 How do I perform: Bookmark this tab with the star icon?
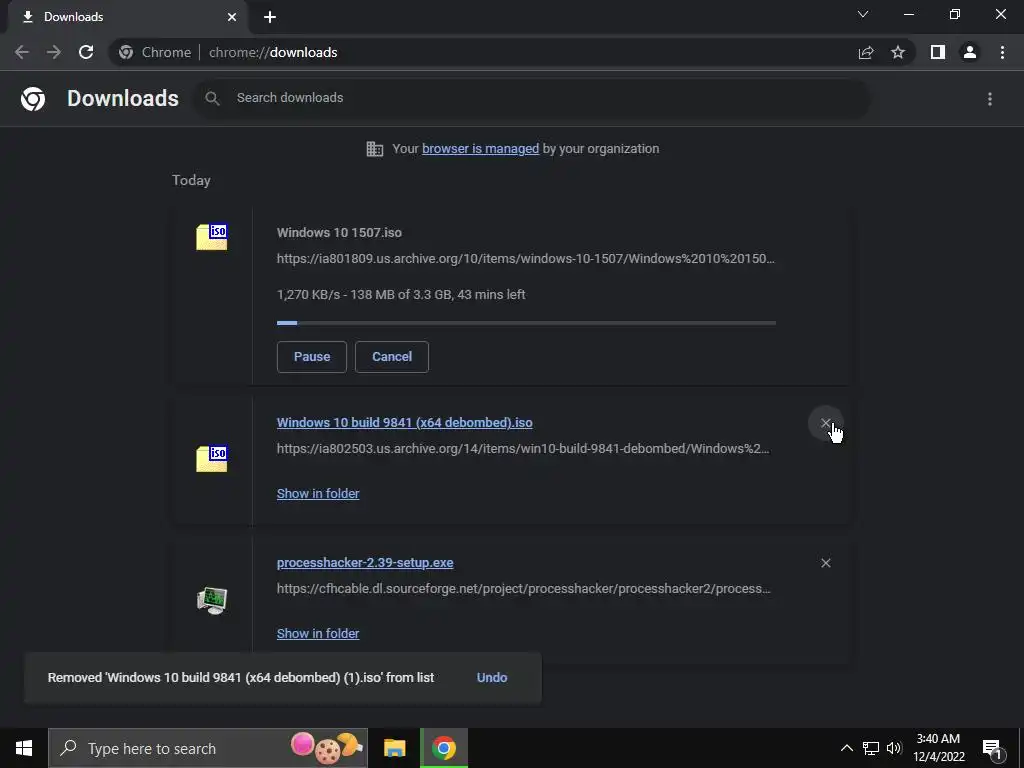(x=898, y=52)
